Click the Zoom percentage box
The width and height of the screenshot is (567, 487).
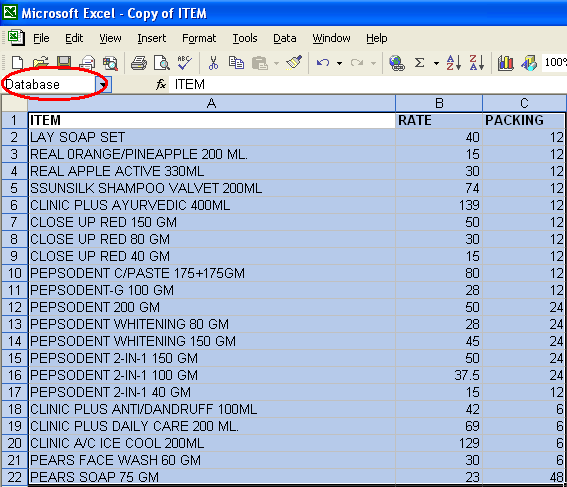click(x=554, y=63)
